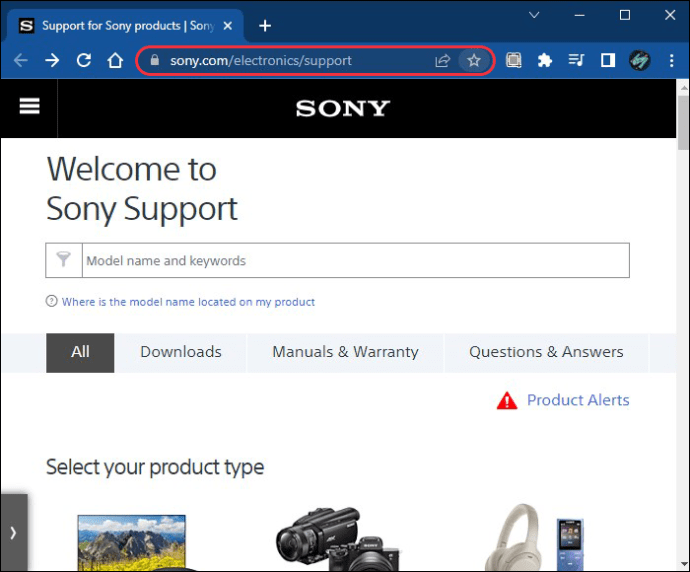The image size is (690, 572).
Task: Select the television product thumbnail
Action: [x=132, y=543]
